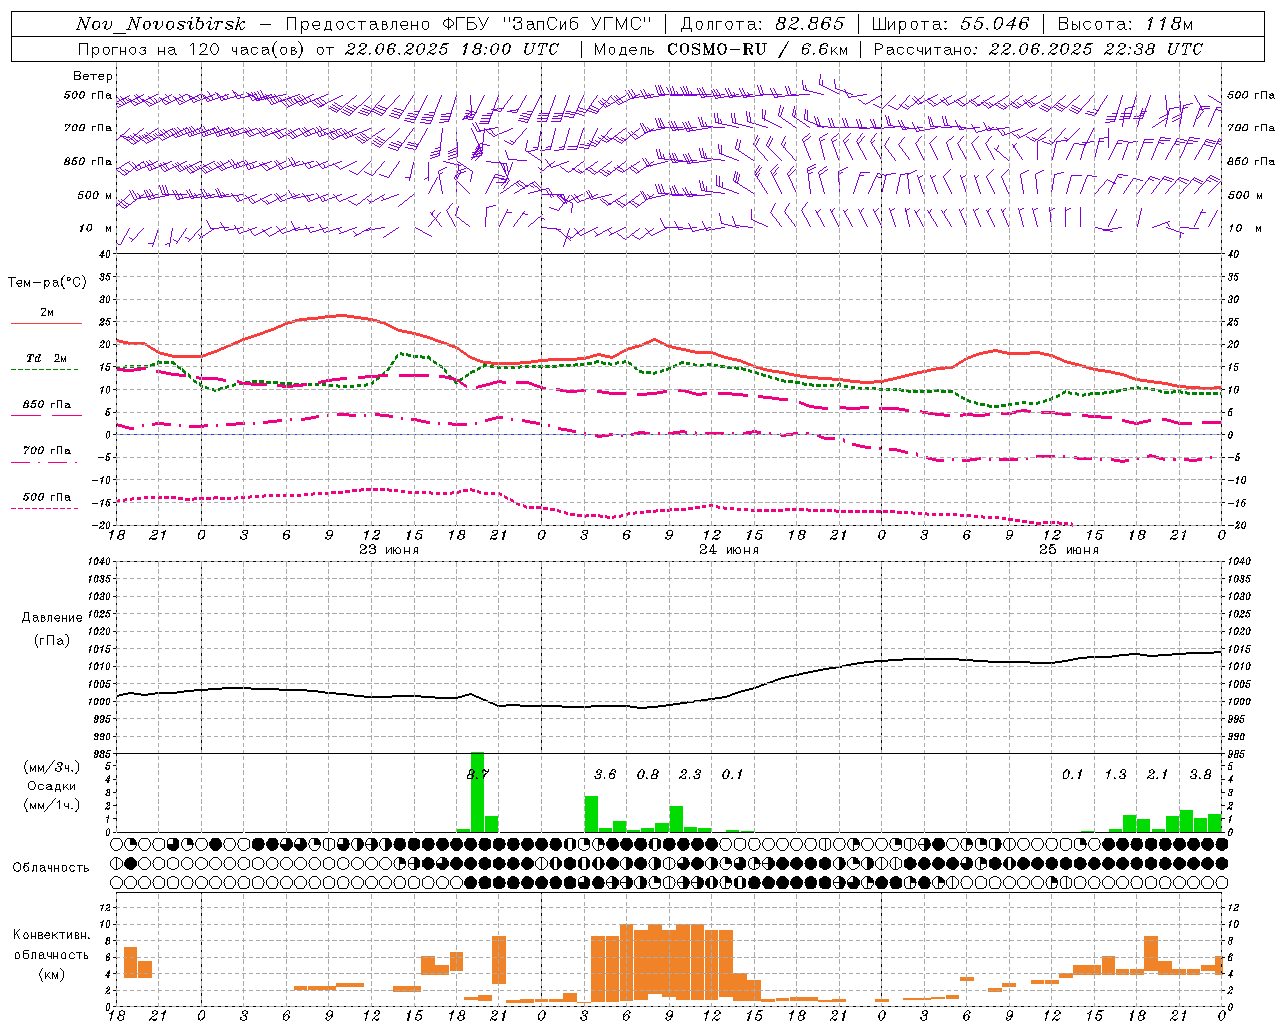Select the 700 гПа temperature legend entry
Viewport: 1280px width, 1024px height.
pyautogui.click(x=47, y=450)
